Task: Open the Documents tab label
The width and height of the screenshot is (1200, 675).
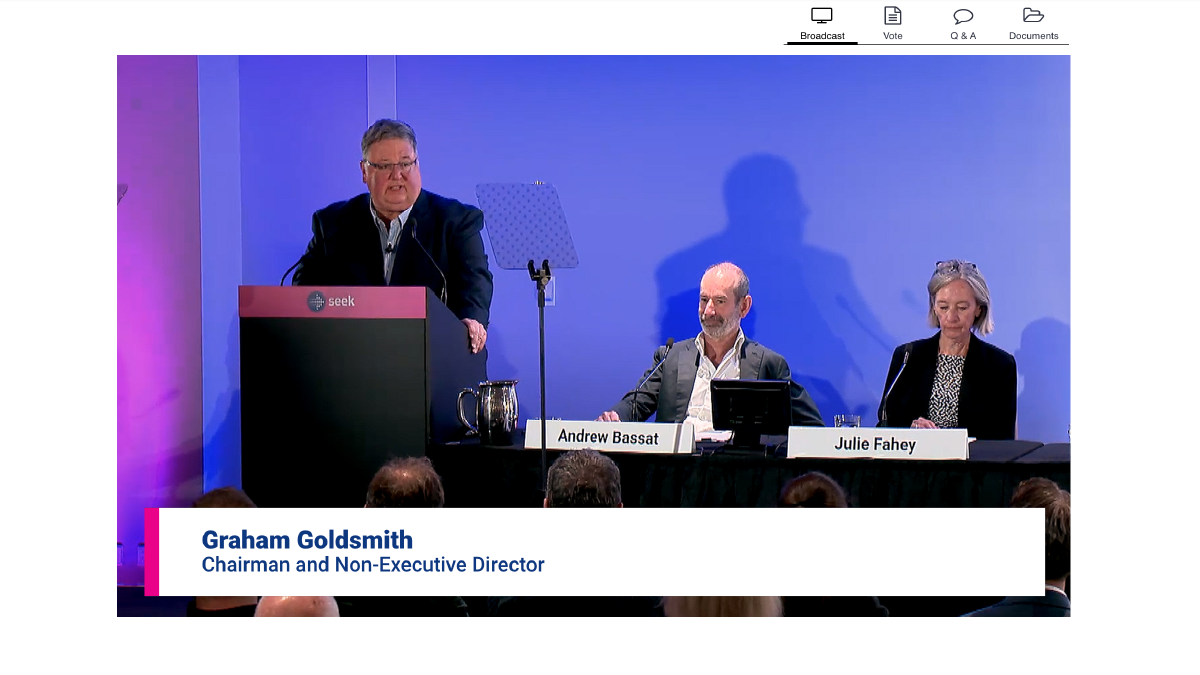Action: [1033, 36]
